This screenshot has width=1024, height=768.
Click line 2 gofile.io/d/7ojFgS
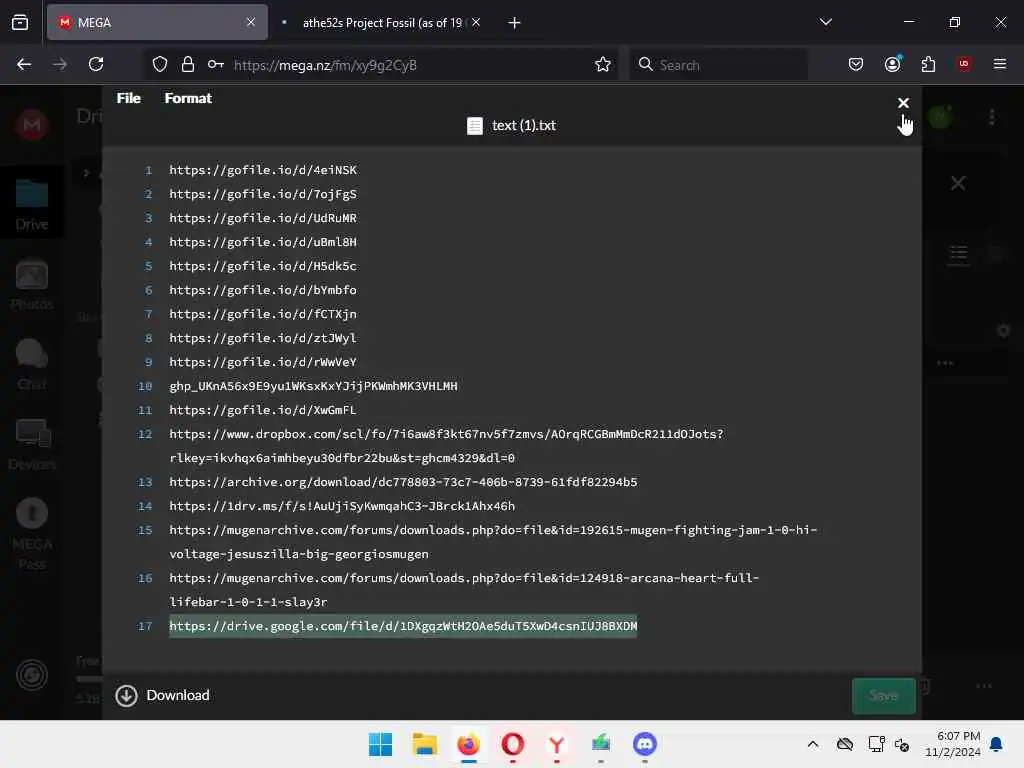263,194
